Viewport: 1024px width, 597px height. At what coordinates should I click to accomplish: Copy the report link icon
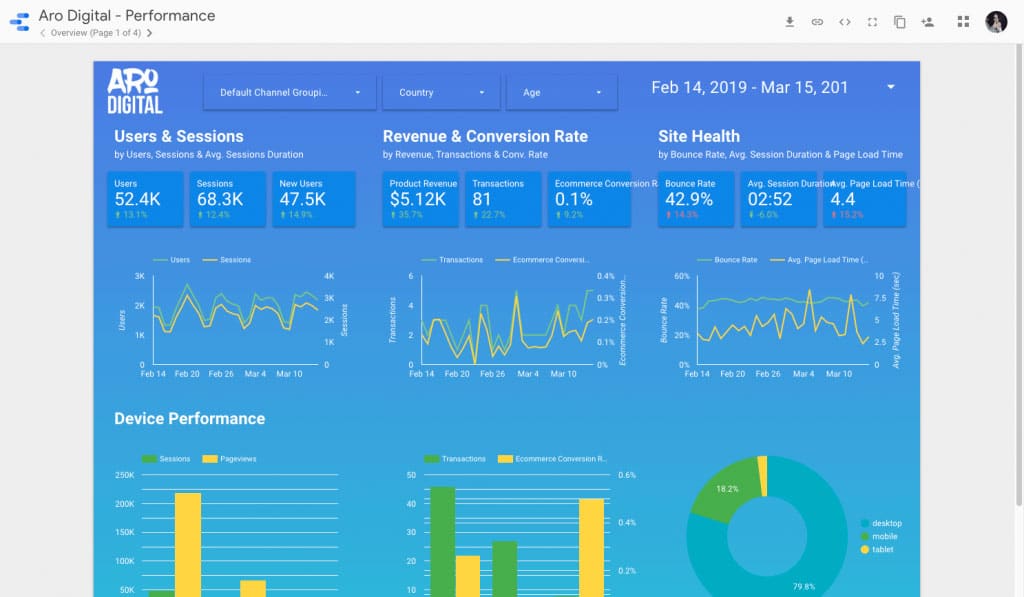click(x=817, y=22)
